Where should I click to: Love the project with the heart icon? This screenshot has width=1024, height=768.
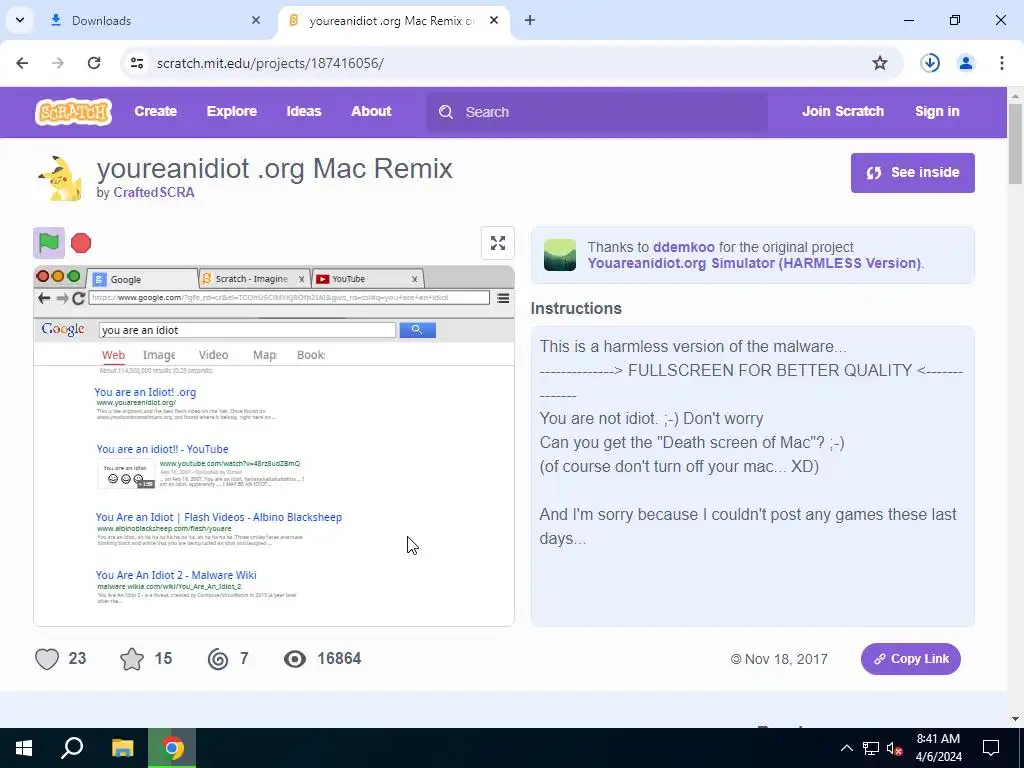coord(47,659)
